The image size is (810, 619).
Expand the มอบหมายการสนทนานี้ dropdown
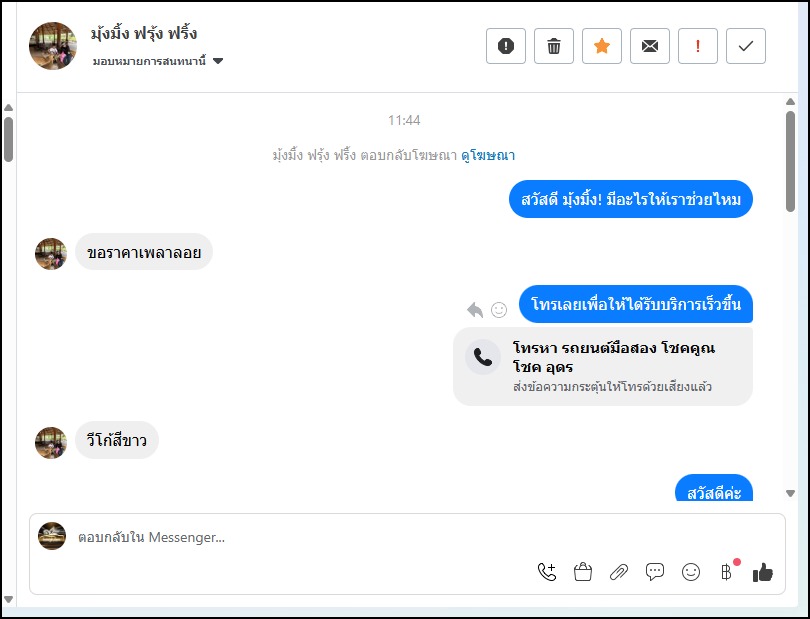[218, 61]
